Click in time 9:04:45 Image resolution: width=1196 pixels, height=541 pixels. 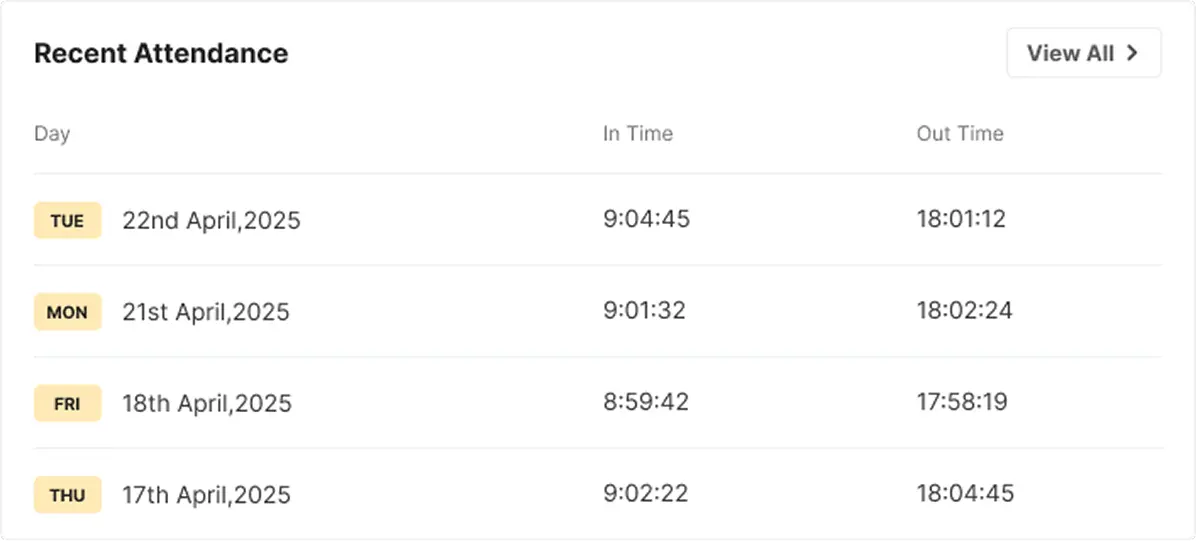click(x=646, y=219)
